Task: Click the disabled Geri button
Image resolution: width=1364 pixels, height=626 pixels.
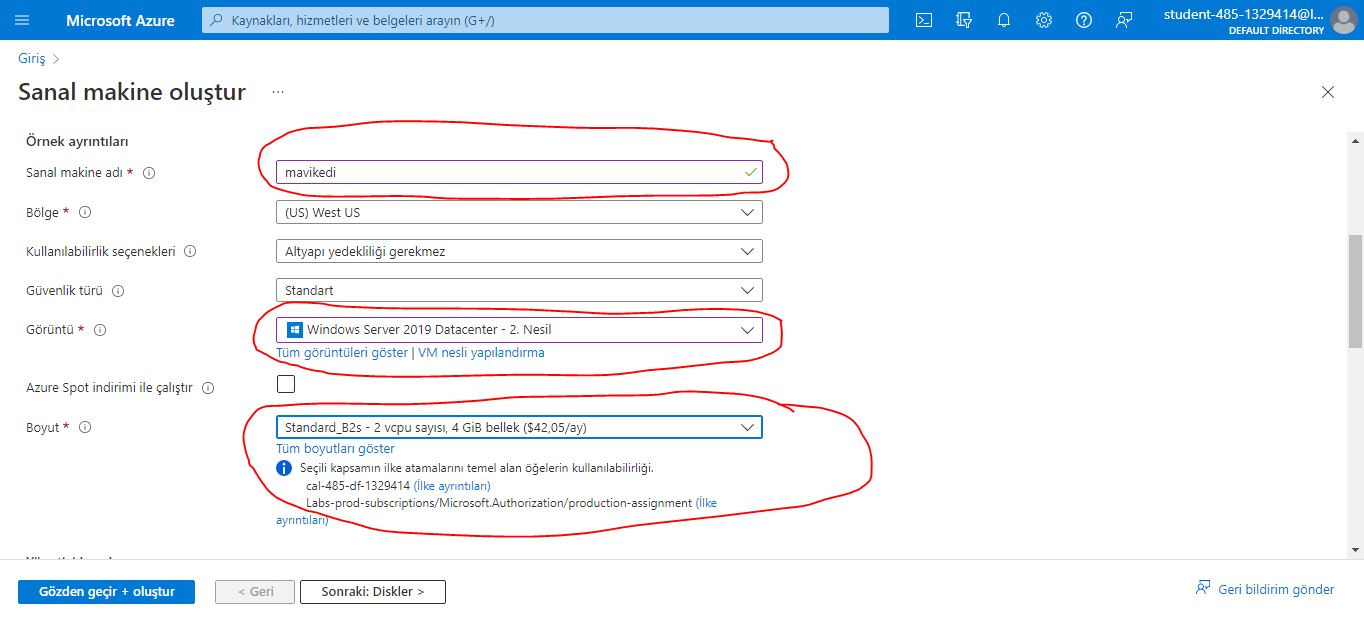Action: pos(255,591)
